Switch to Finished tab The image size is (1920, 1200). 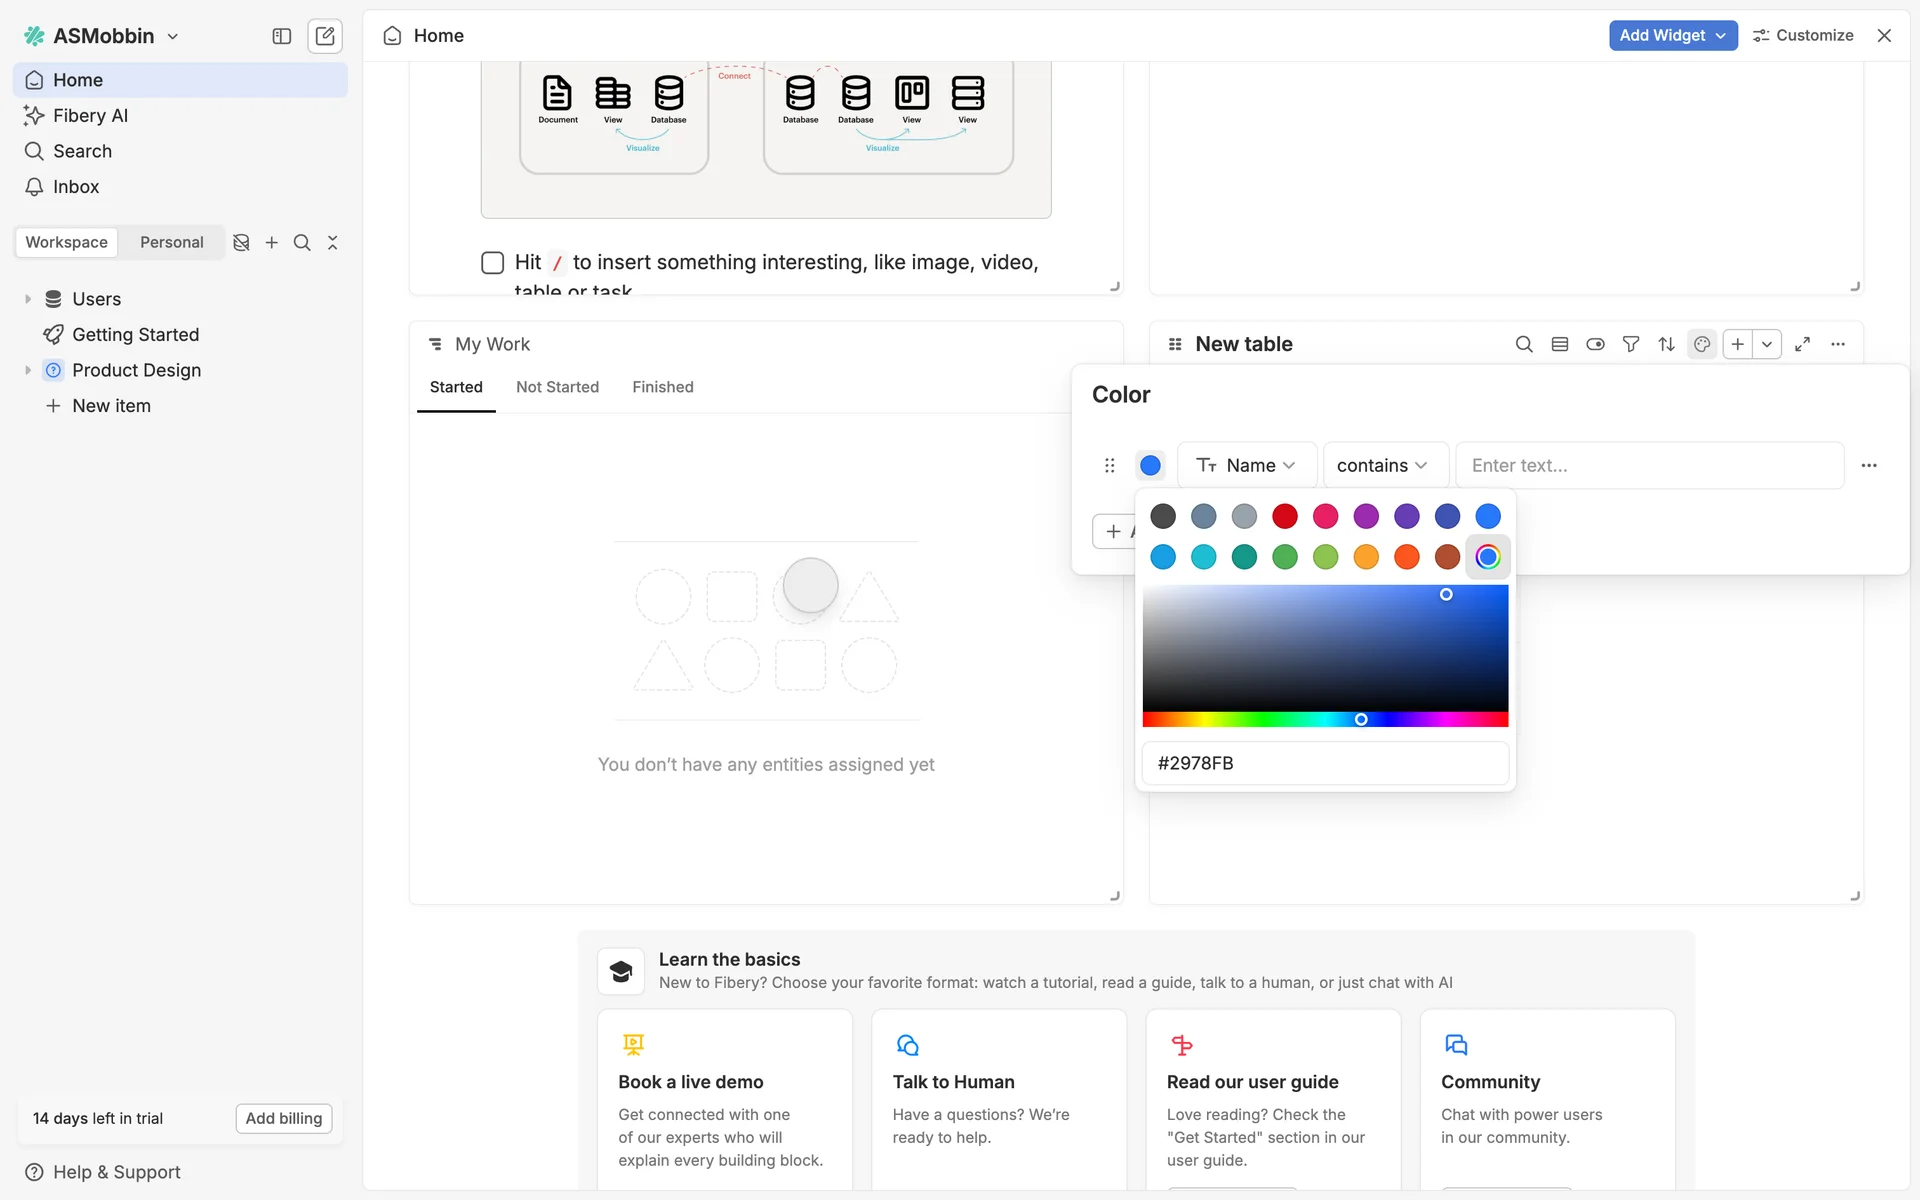[662, 387]
